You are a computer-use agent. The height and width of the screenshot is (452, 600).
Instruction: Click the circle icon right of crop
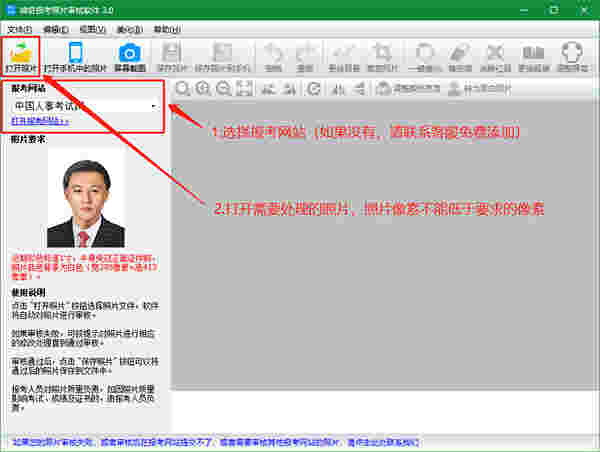click(424, 53)
